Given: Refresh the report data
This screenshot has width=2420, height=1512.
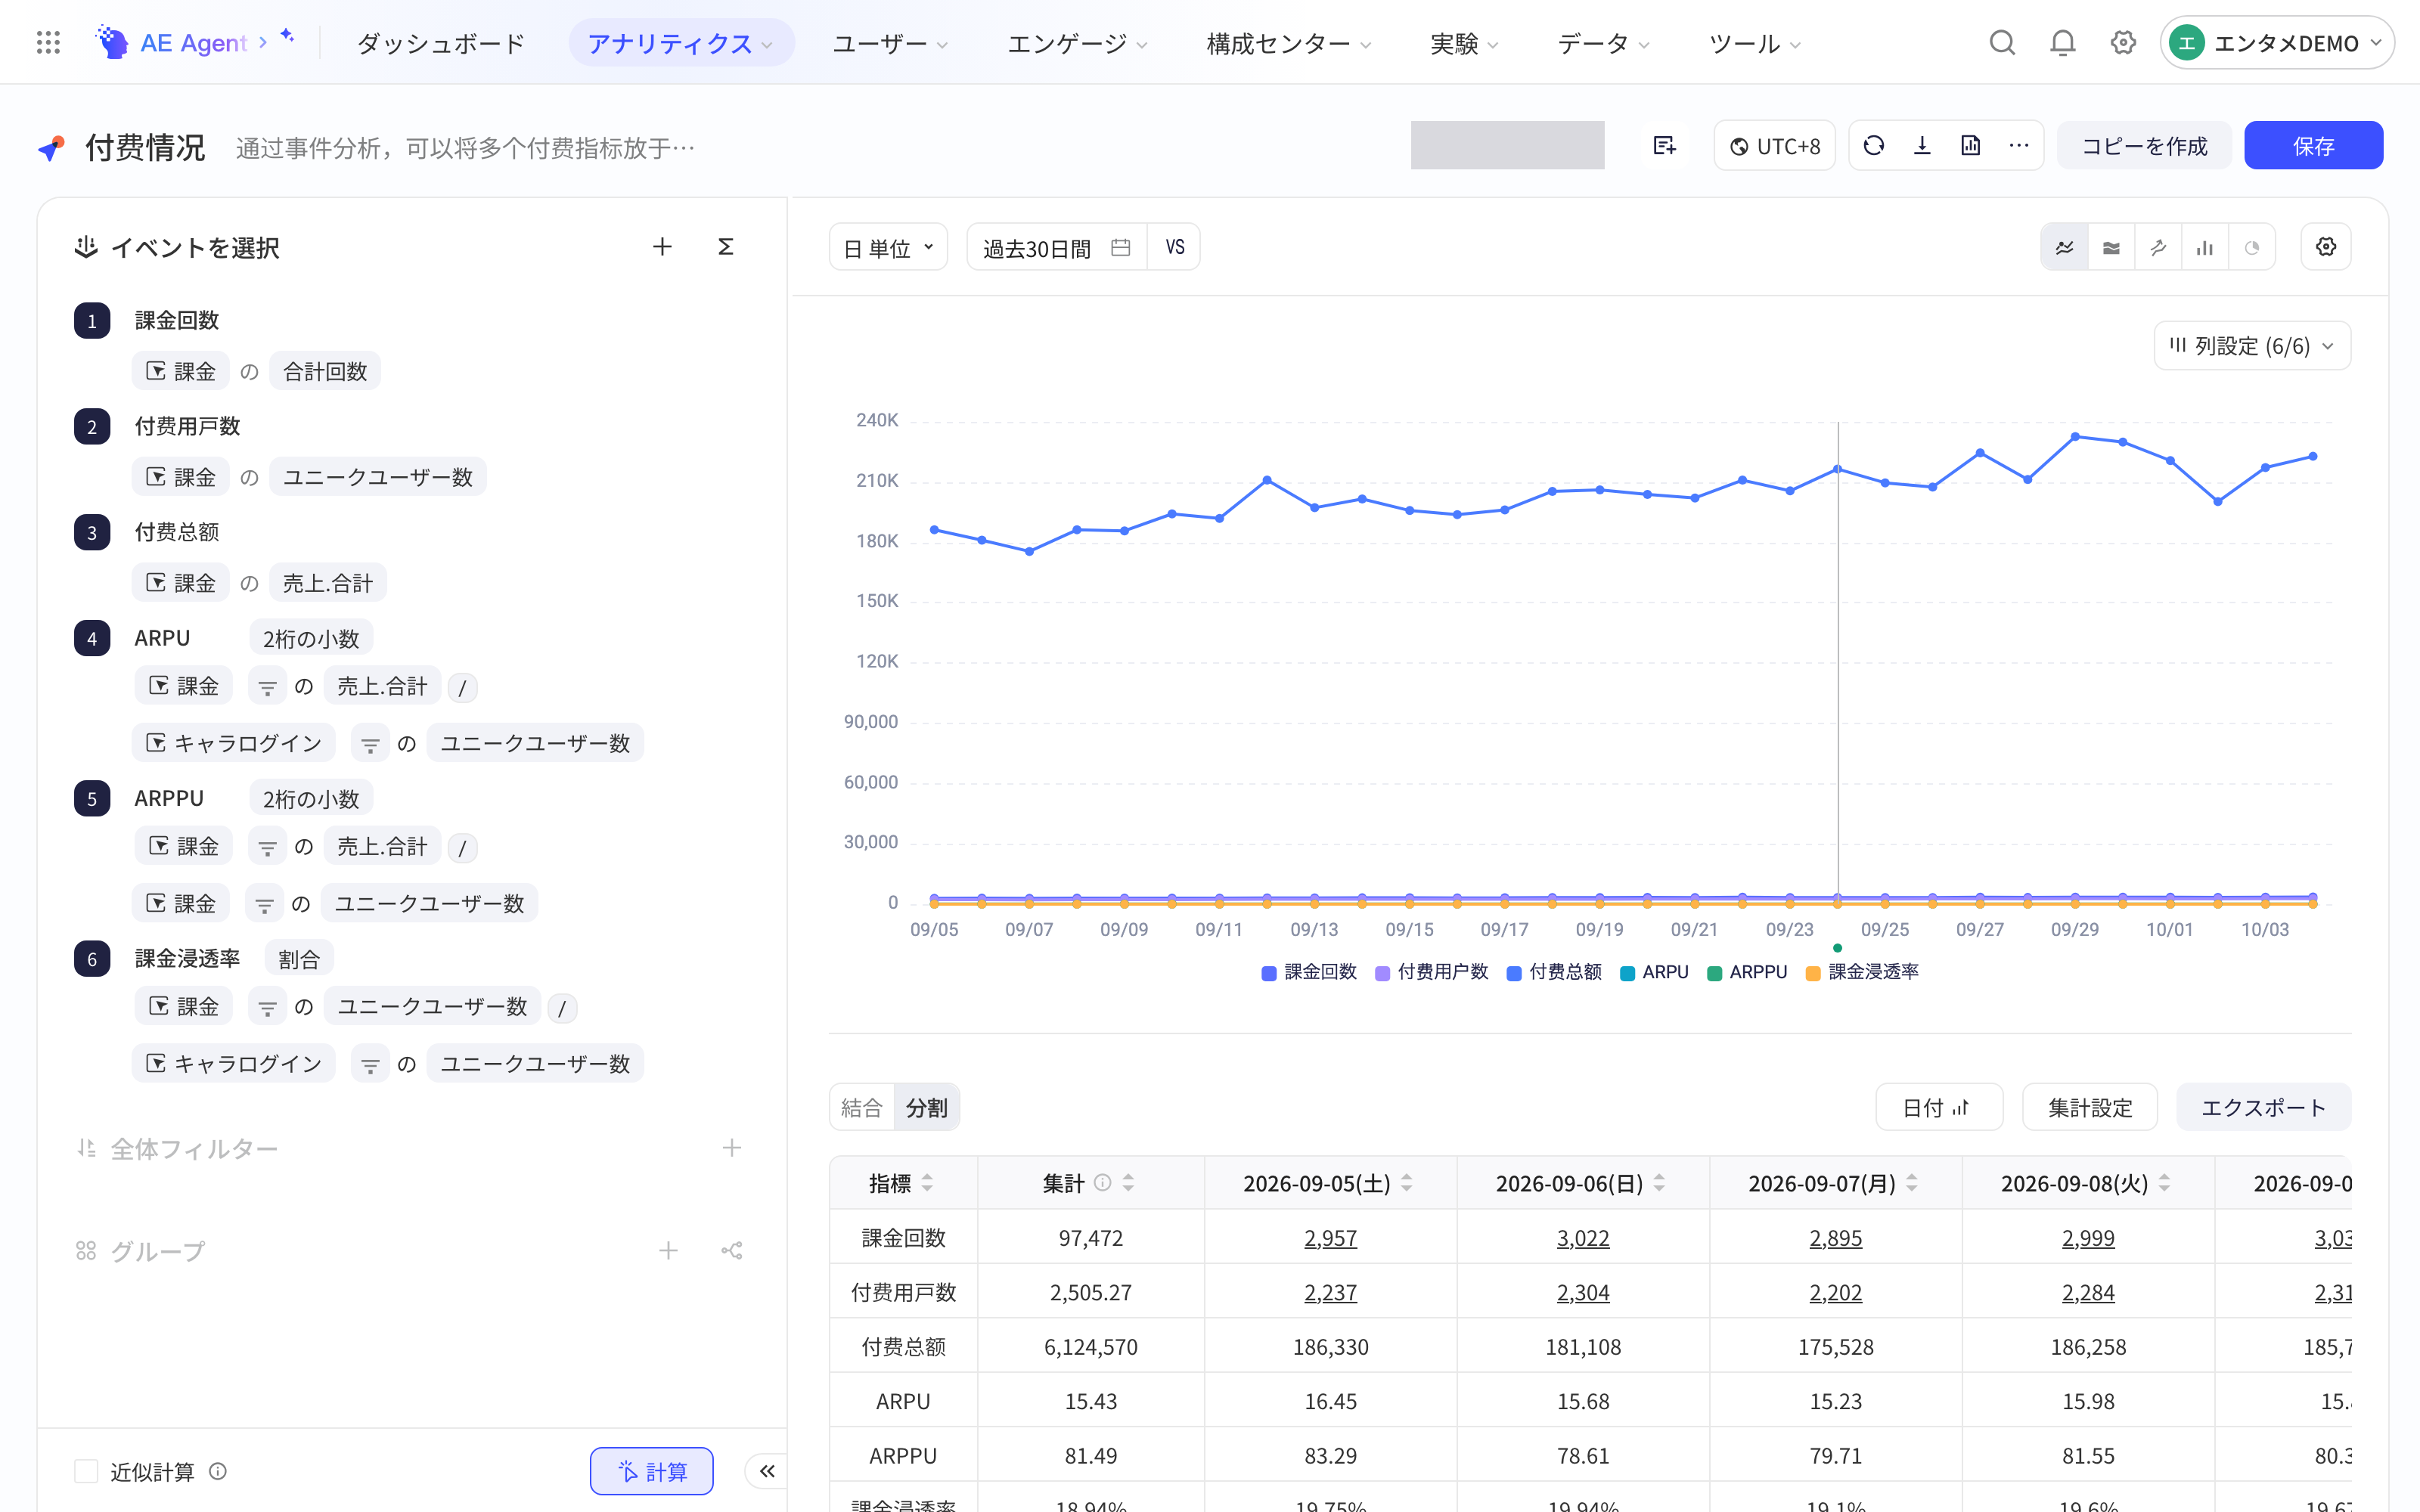Looking at the screenshot, I should pos(1874,146).
